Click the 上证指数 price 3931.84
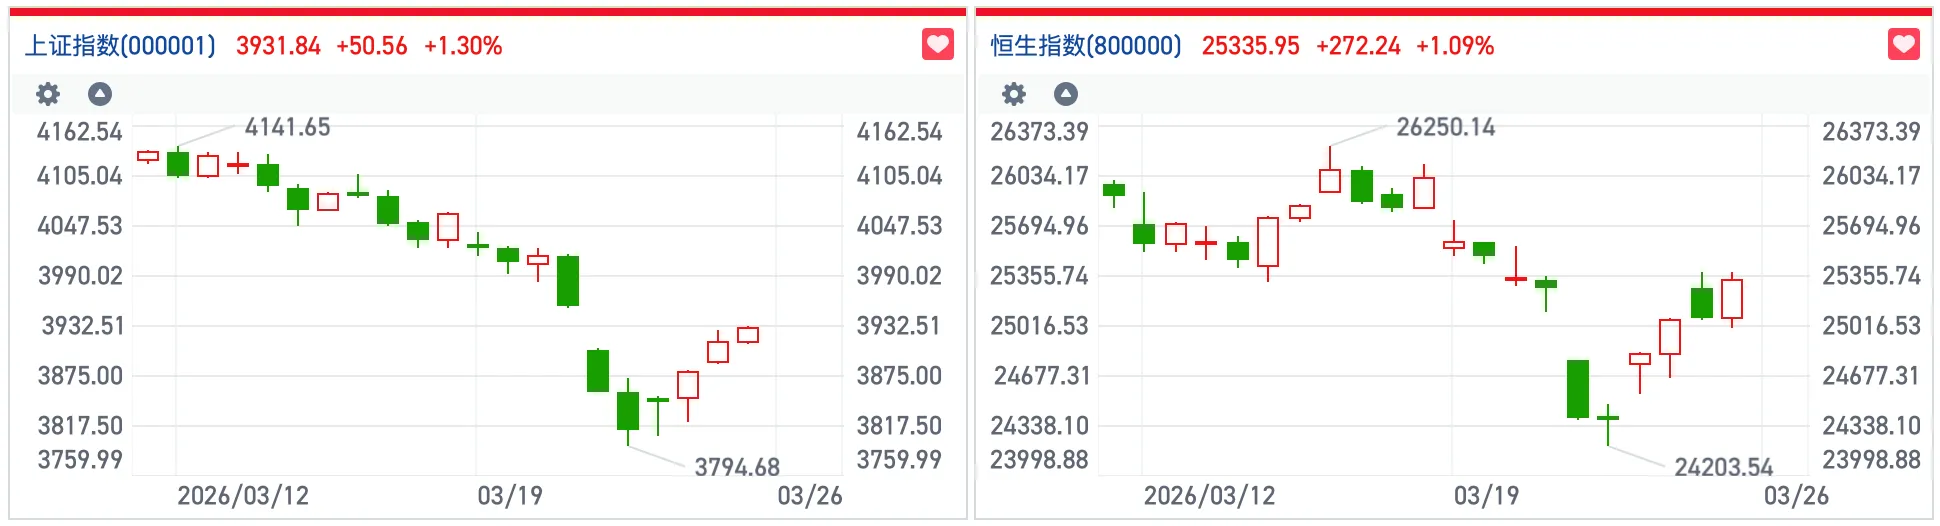 [x=278, y=46]
